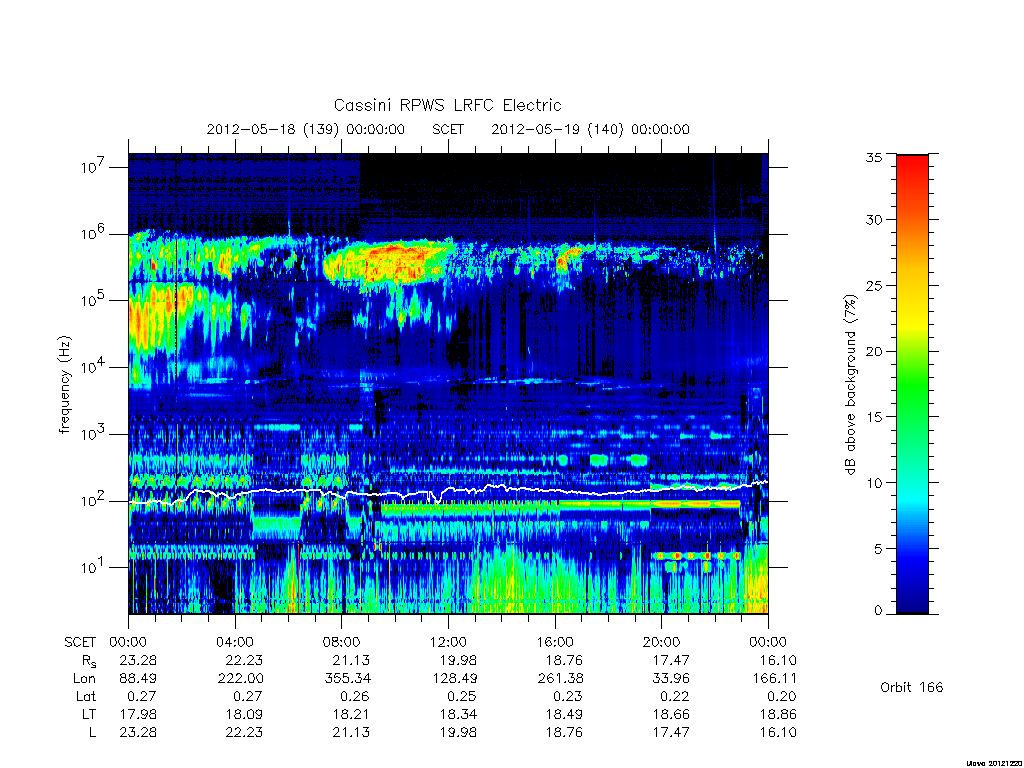
Task: Click the '30' color bar tick label
Action: [x=874, y=220]
